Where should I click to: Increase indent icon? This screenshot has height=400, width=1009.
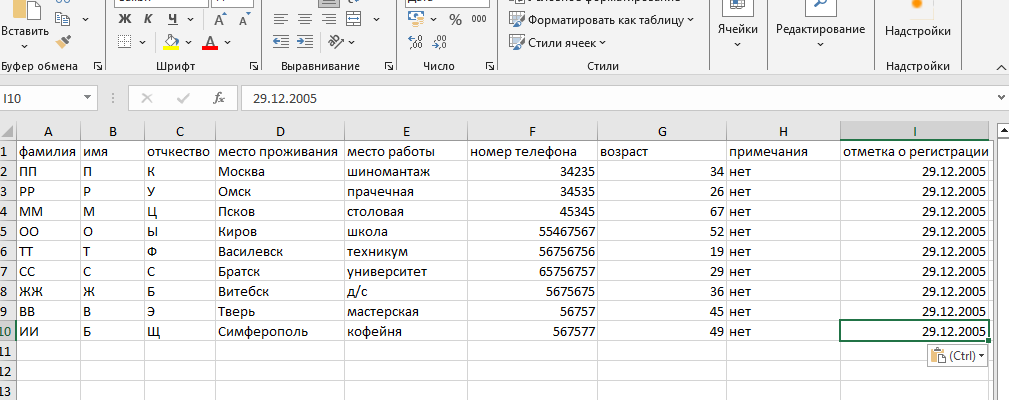[304, 42]
